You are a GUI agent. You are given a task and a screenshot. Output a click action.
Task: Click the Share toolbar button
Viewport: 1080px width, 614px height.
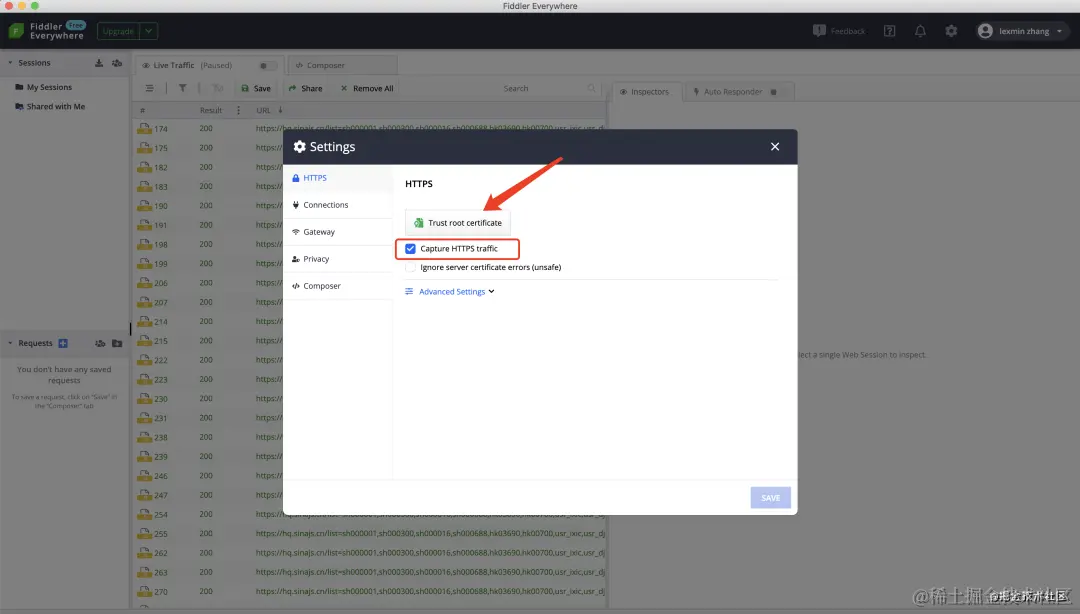click(305, 88)
